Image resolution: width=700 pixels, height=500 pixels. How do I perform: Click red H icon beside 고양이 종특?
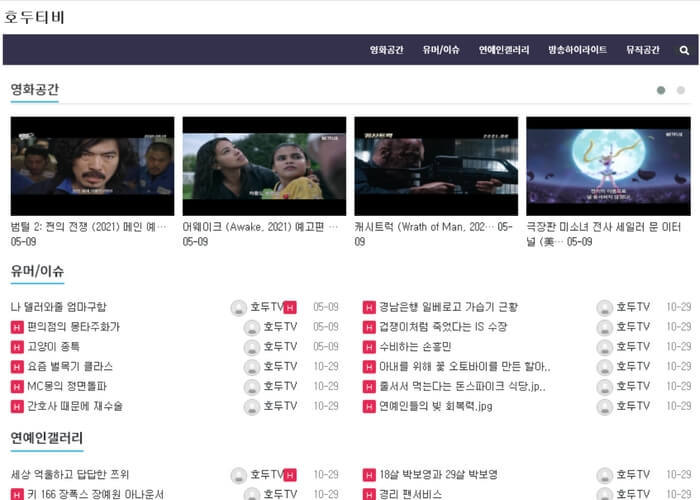click(x=17, y=347)
